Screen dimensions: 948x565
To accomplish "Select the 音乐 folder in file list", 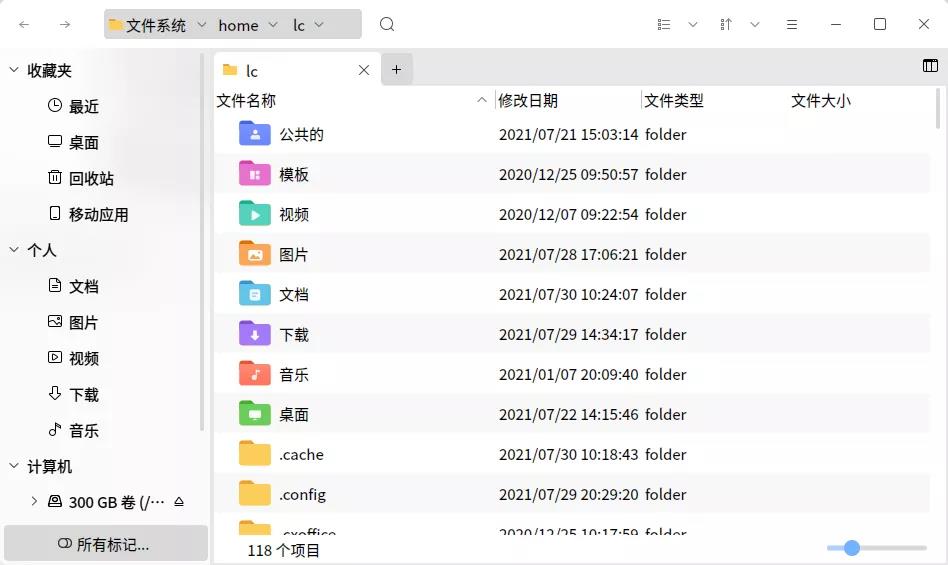I will 571,373.
